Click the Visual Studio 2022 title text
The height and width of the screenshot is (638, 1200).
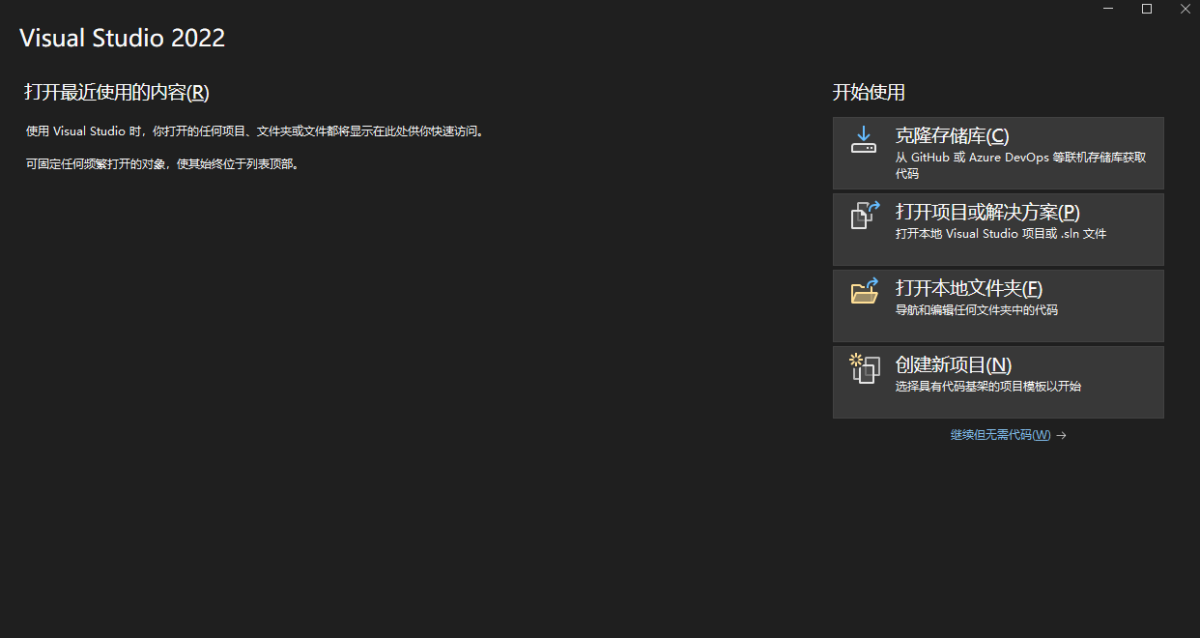(x=122, y=38)
